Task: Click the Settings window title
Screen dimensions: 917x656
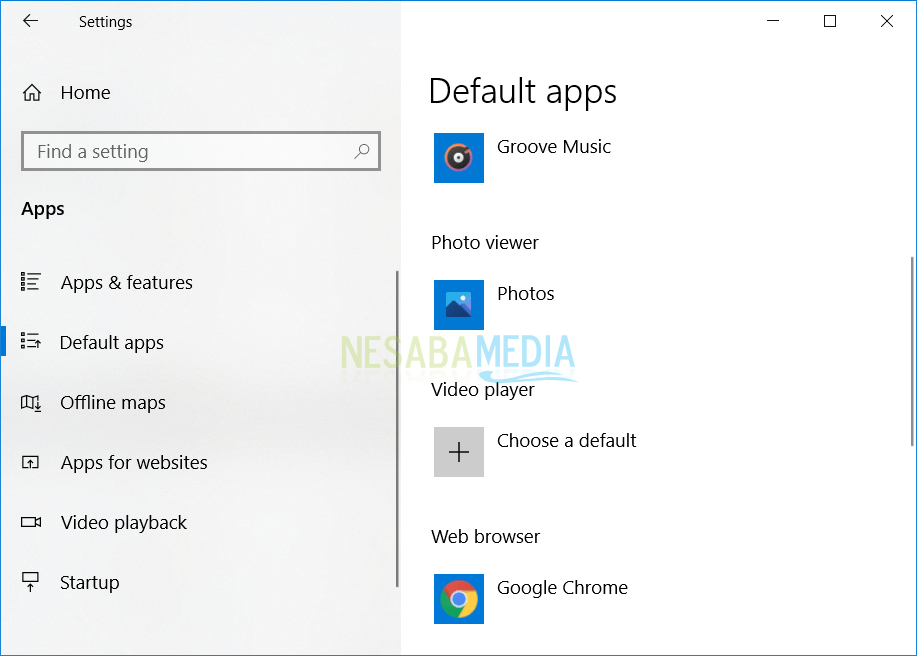Action: 105,22
